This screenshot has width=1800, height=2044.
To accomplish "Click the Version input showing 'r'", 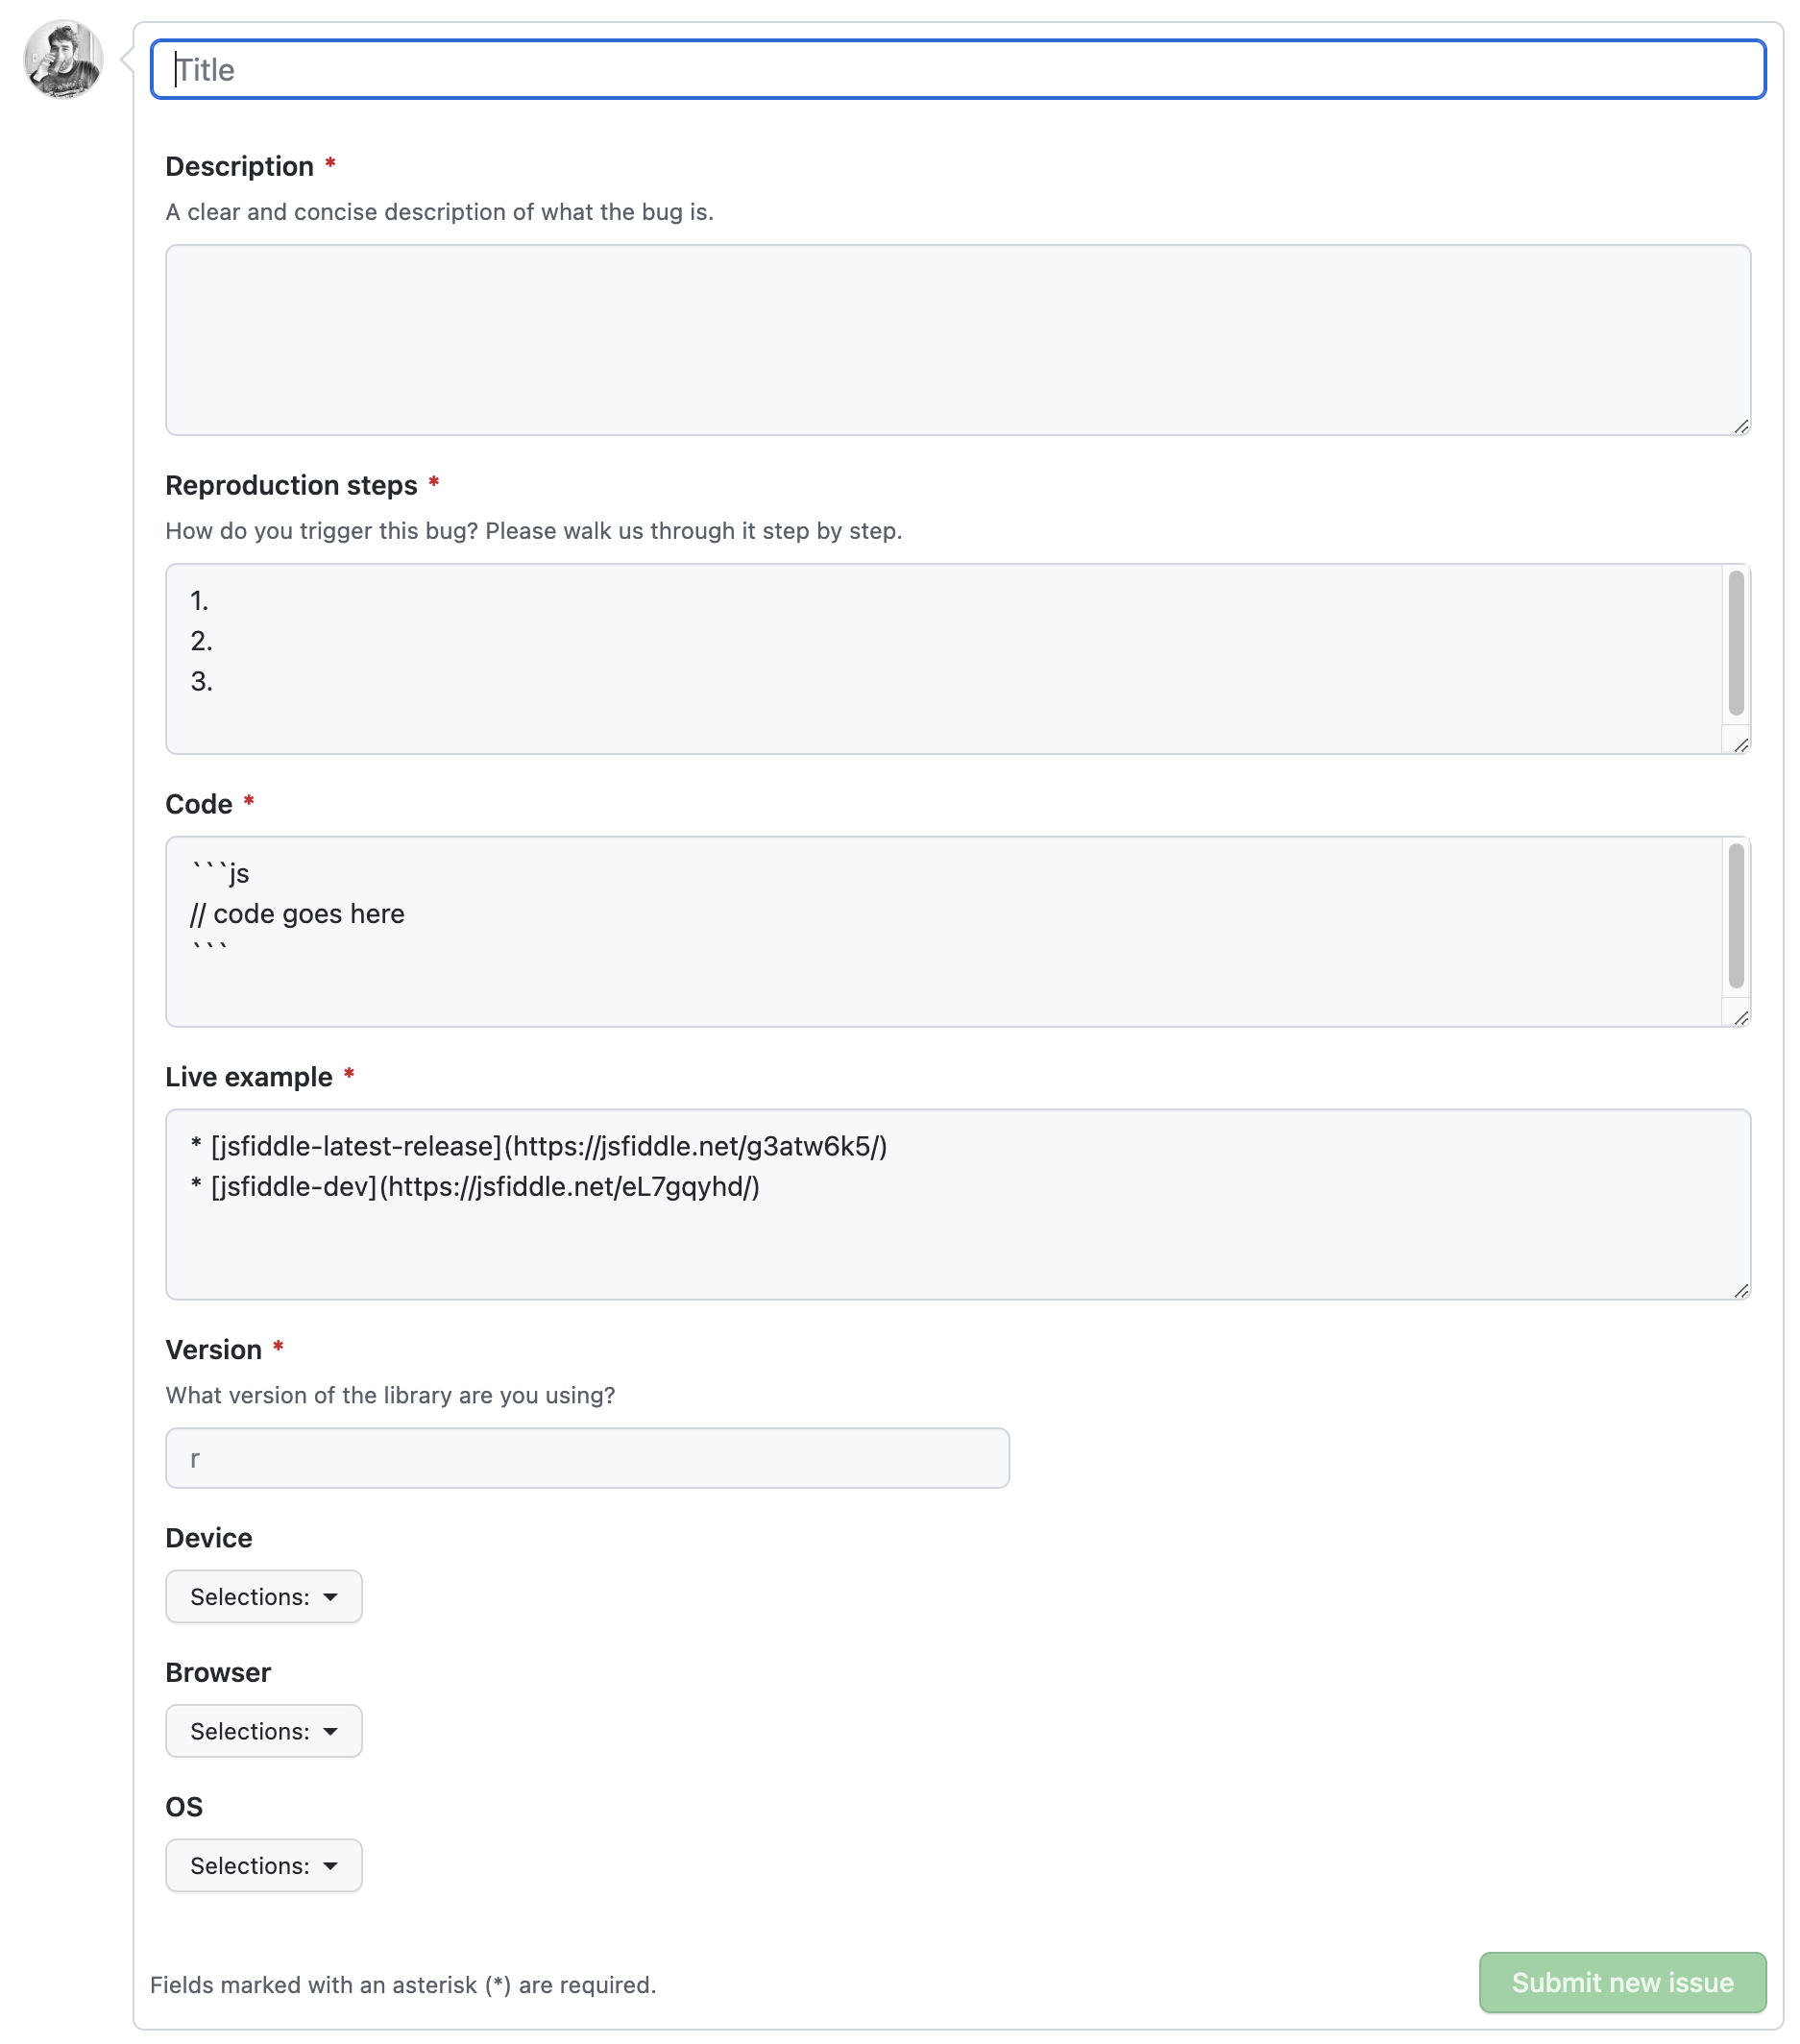I will [x=588, y=1458].
